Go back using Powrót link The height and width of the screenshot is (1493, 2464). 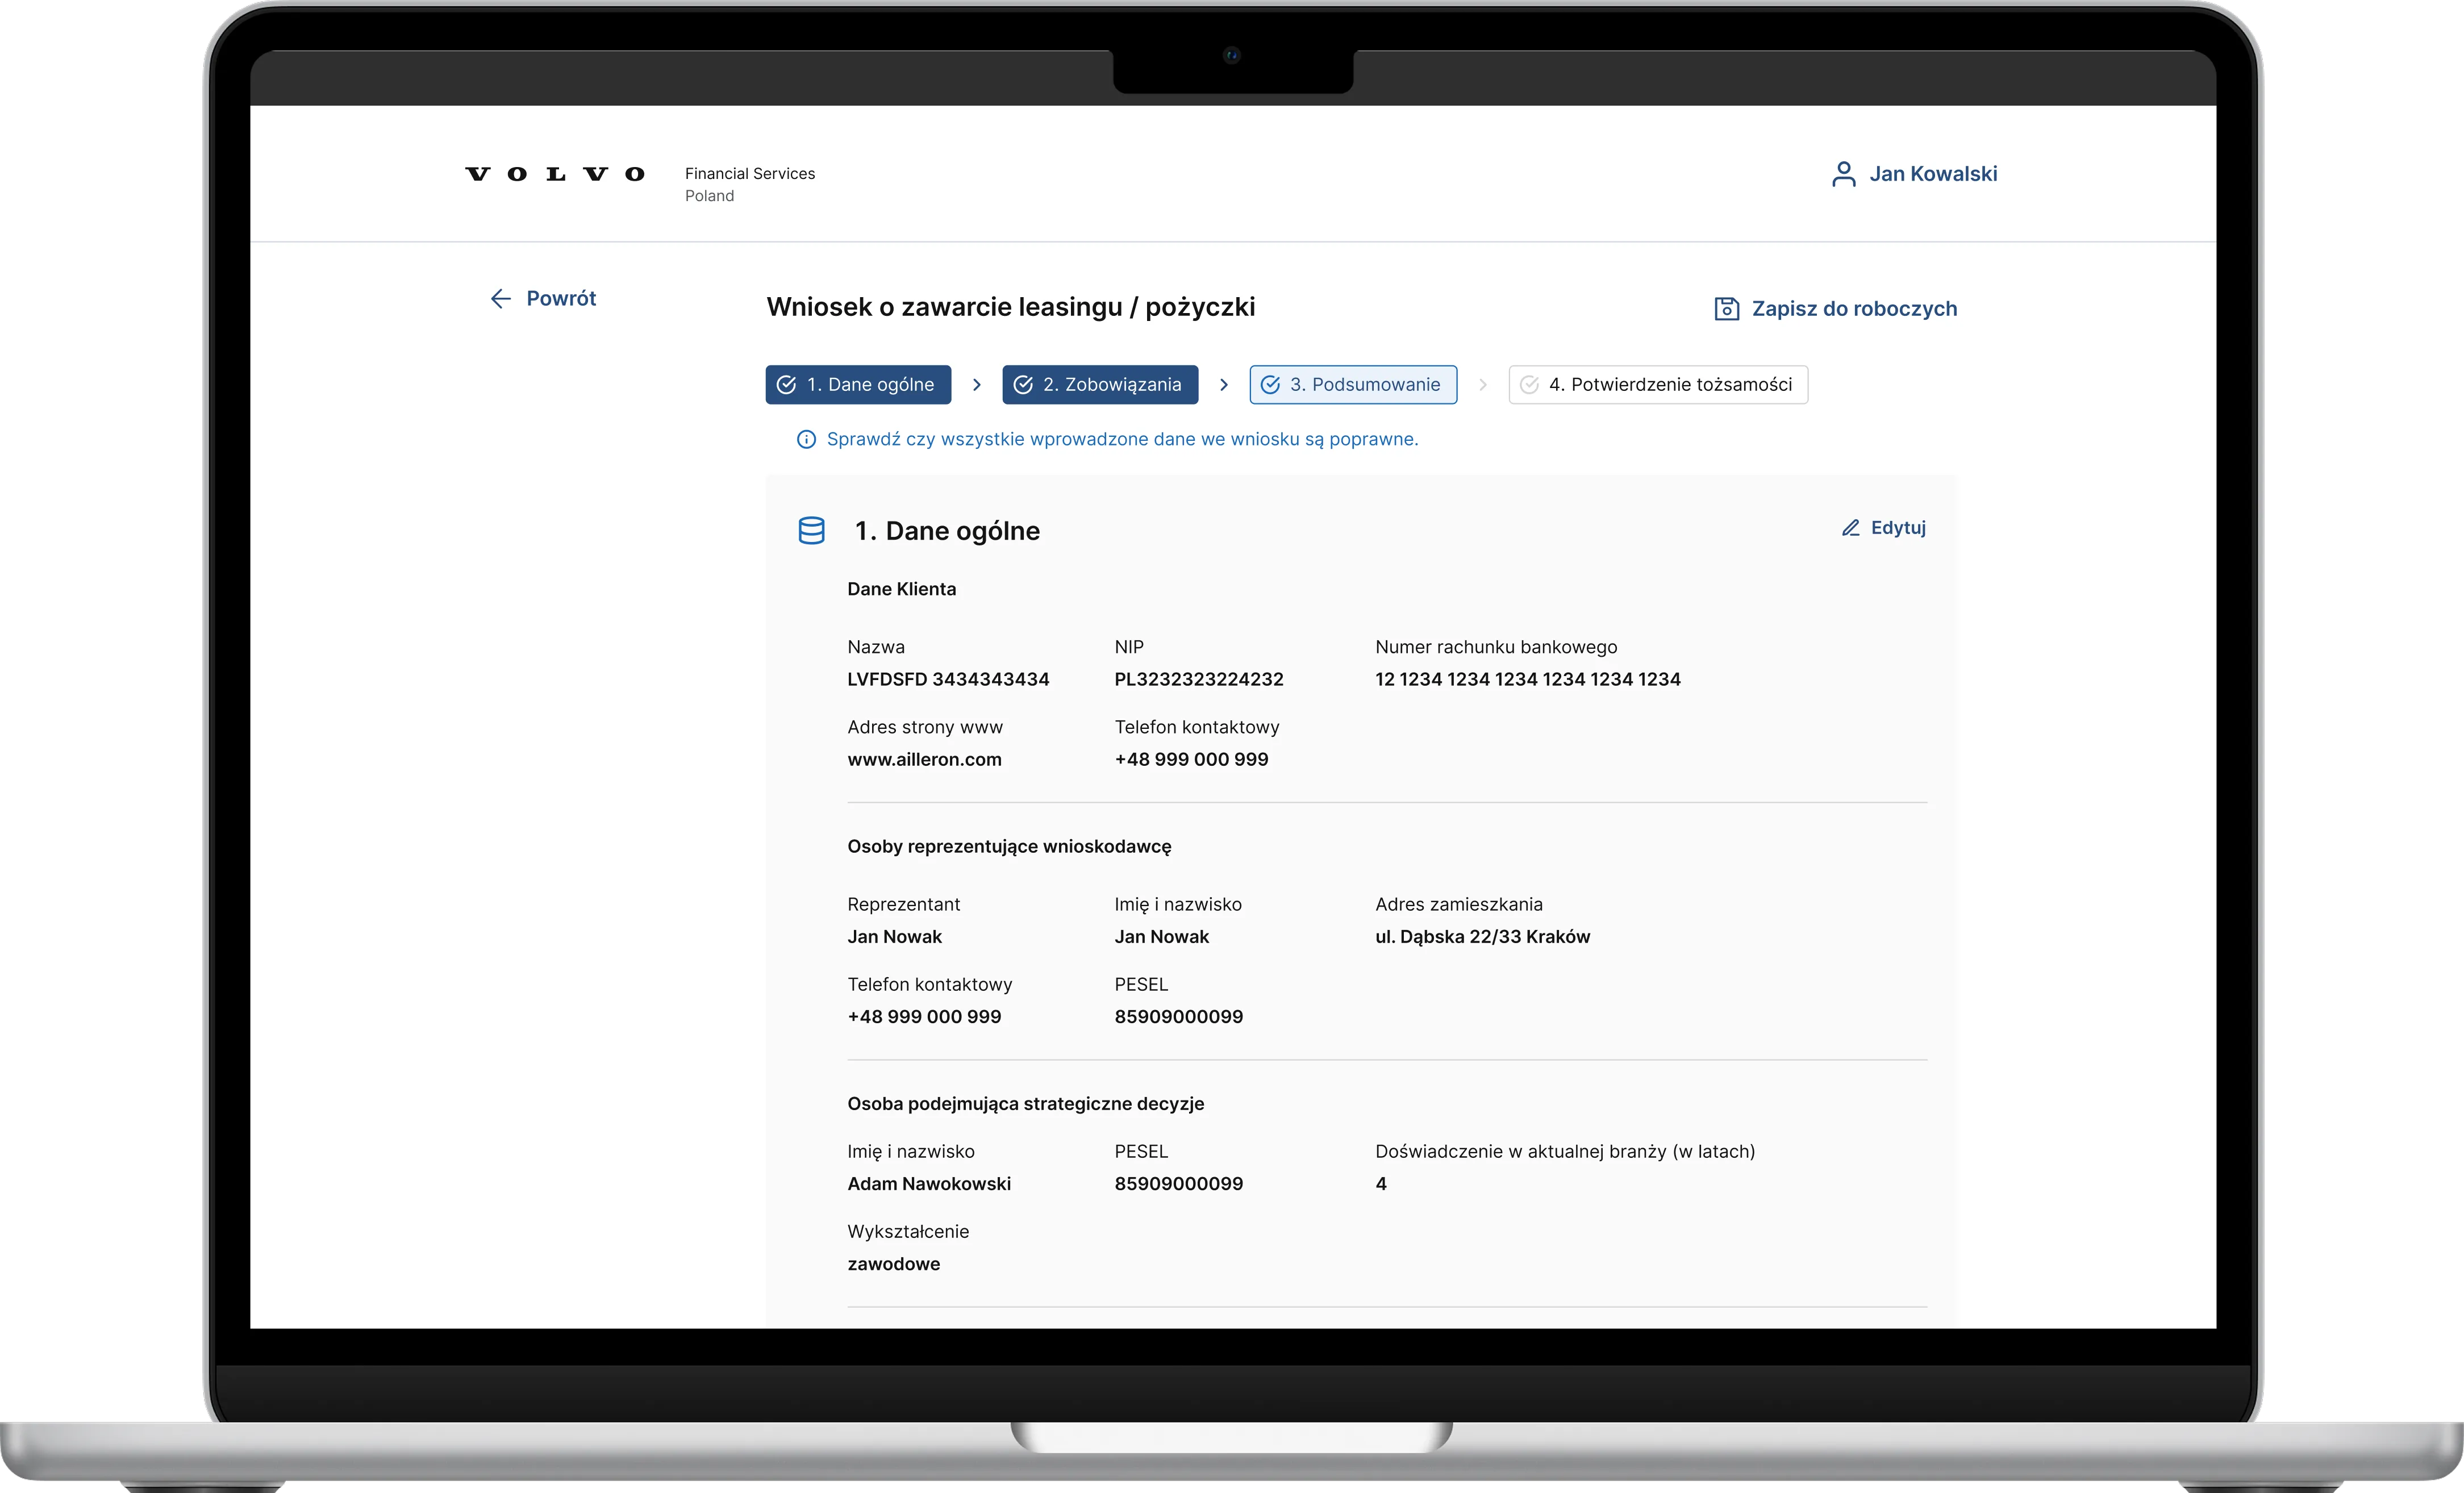[543, 298]
